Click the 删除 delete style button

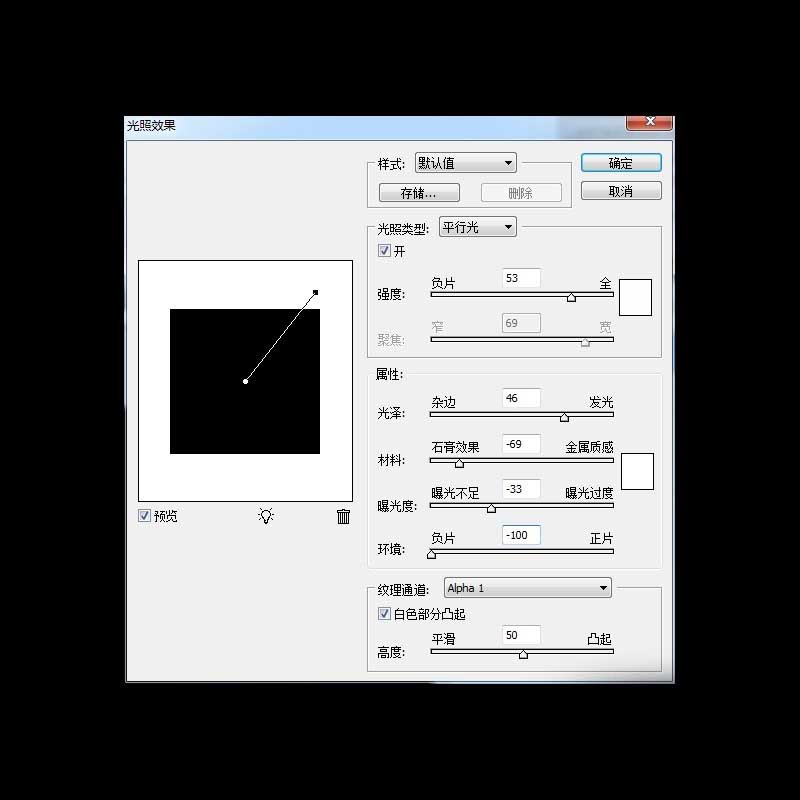coord(521,192)
